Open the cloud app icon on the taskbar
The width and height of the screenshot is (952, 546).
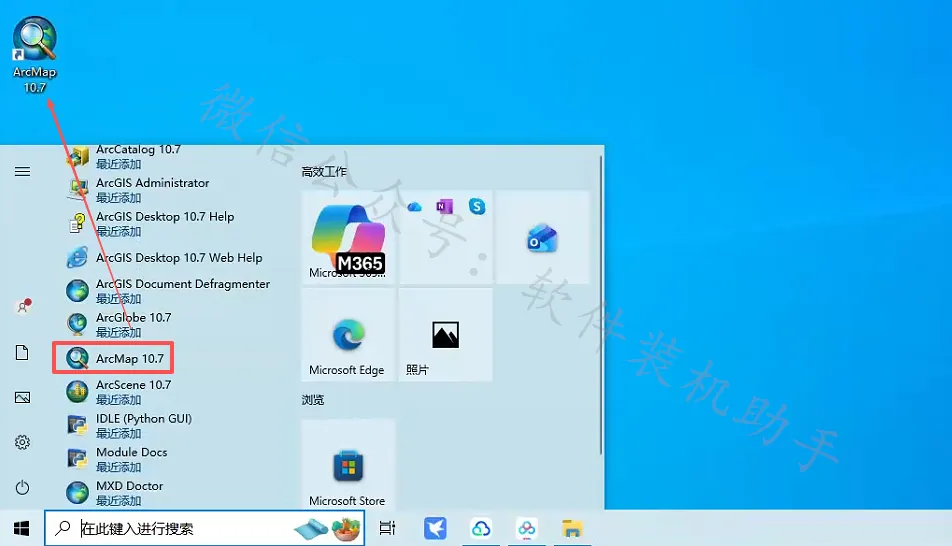[481, 528]
